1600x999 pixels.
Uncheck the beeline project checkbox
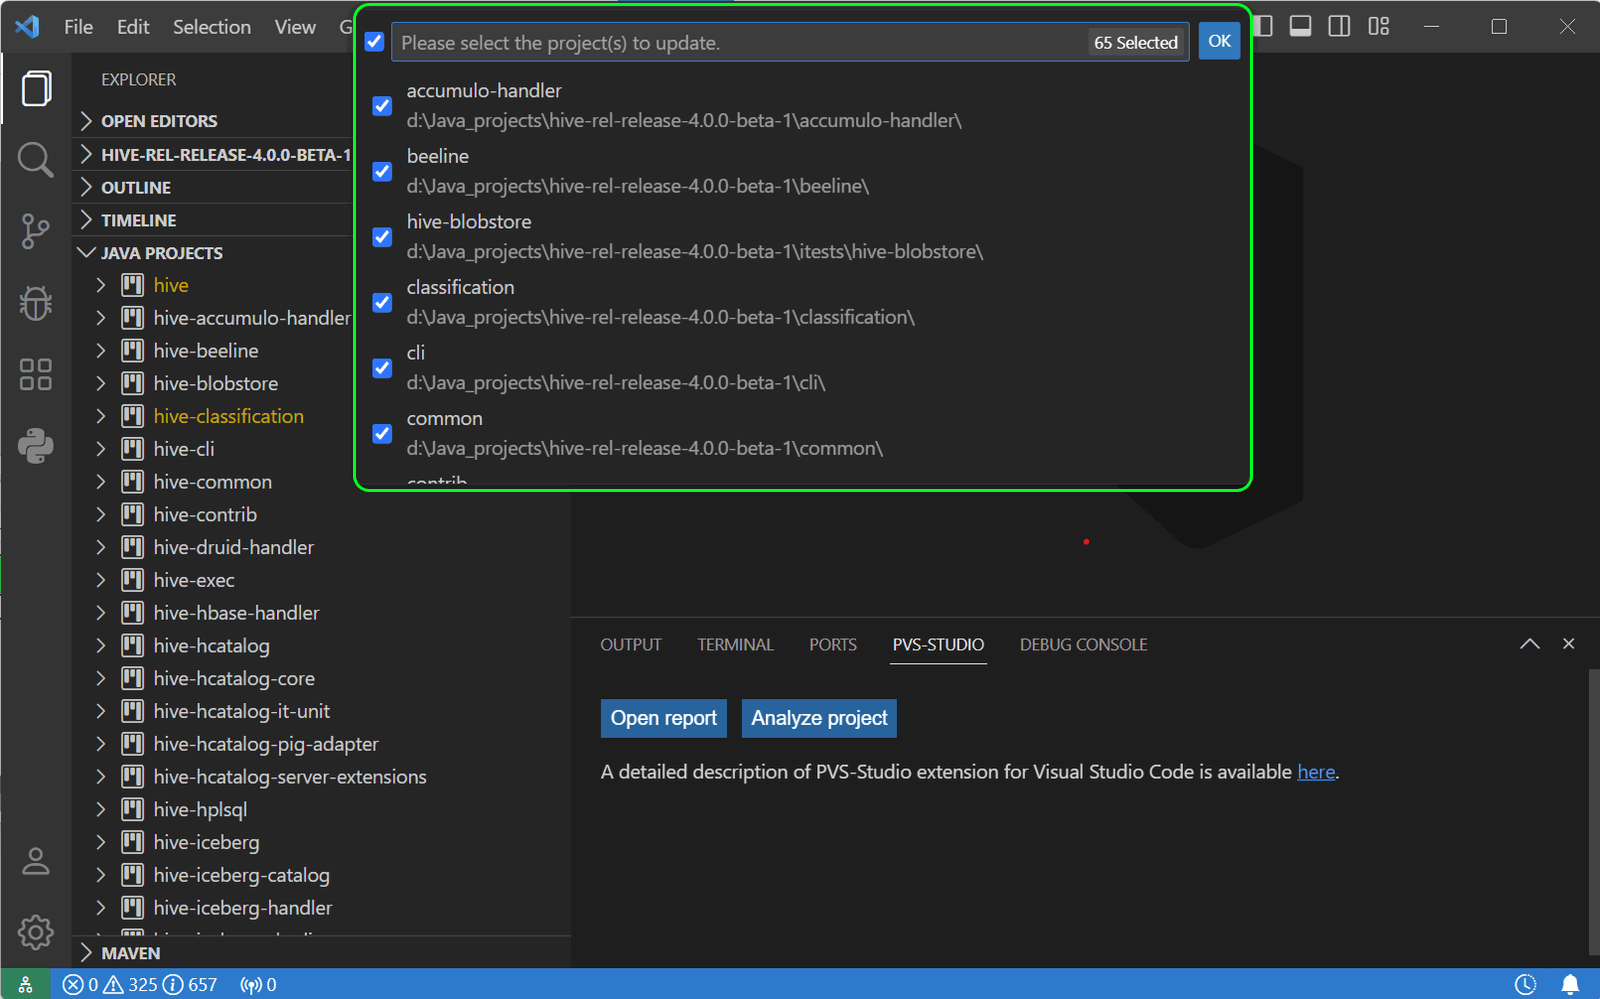pyautogui.click(x=381, y=171)
